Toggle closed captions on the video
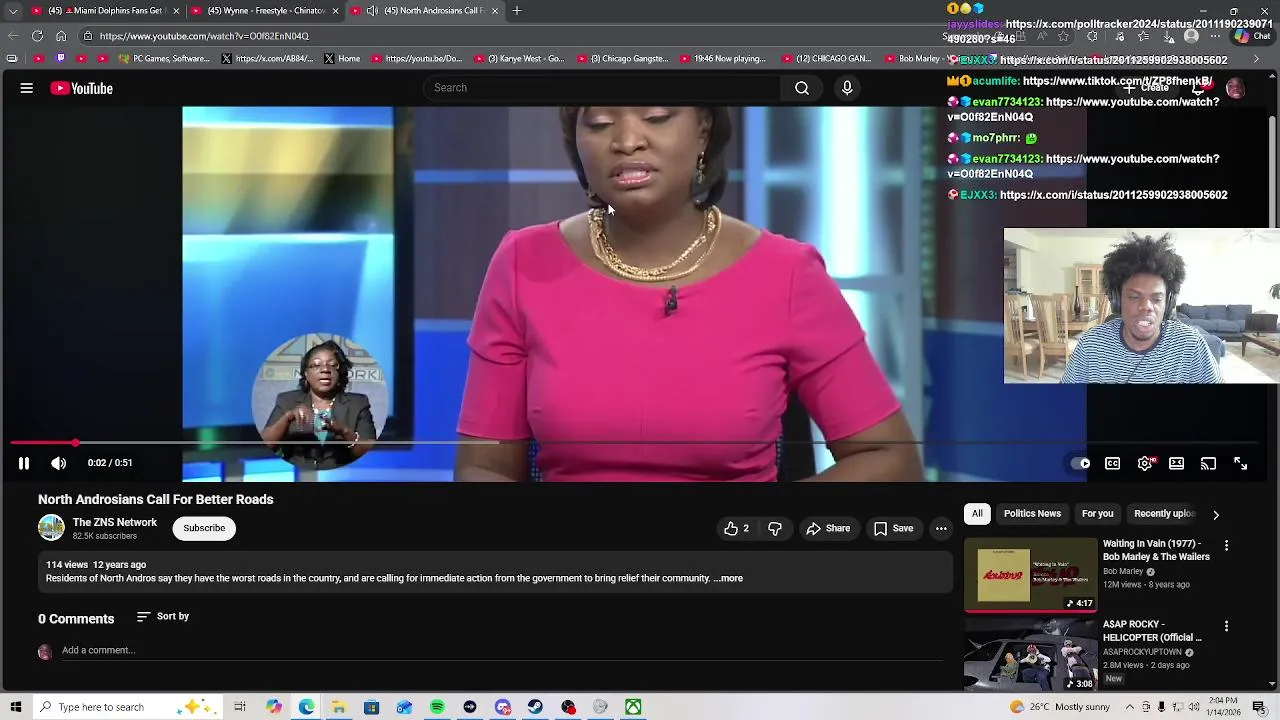The height and width of the screenshot is (720, 1280). point(1112,463)
